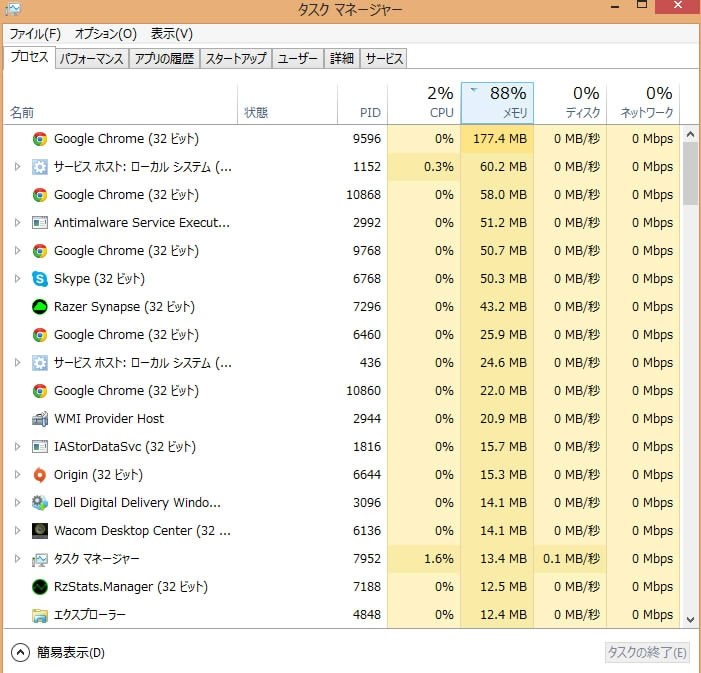Expand the Dell Digital Delivery row

point(17,503)
